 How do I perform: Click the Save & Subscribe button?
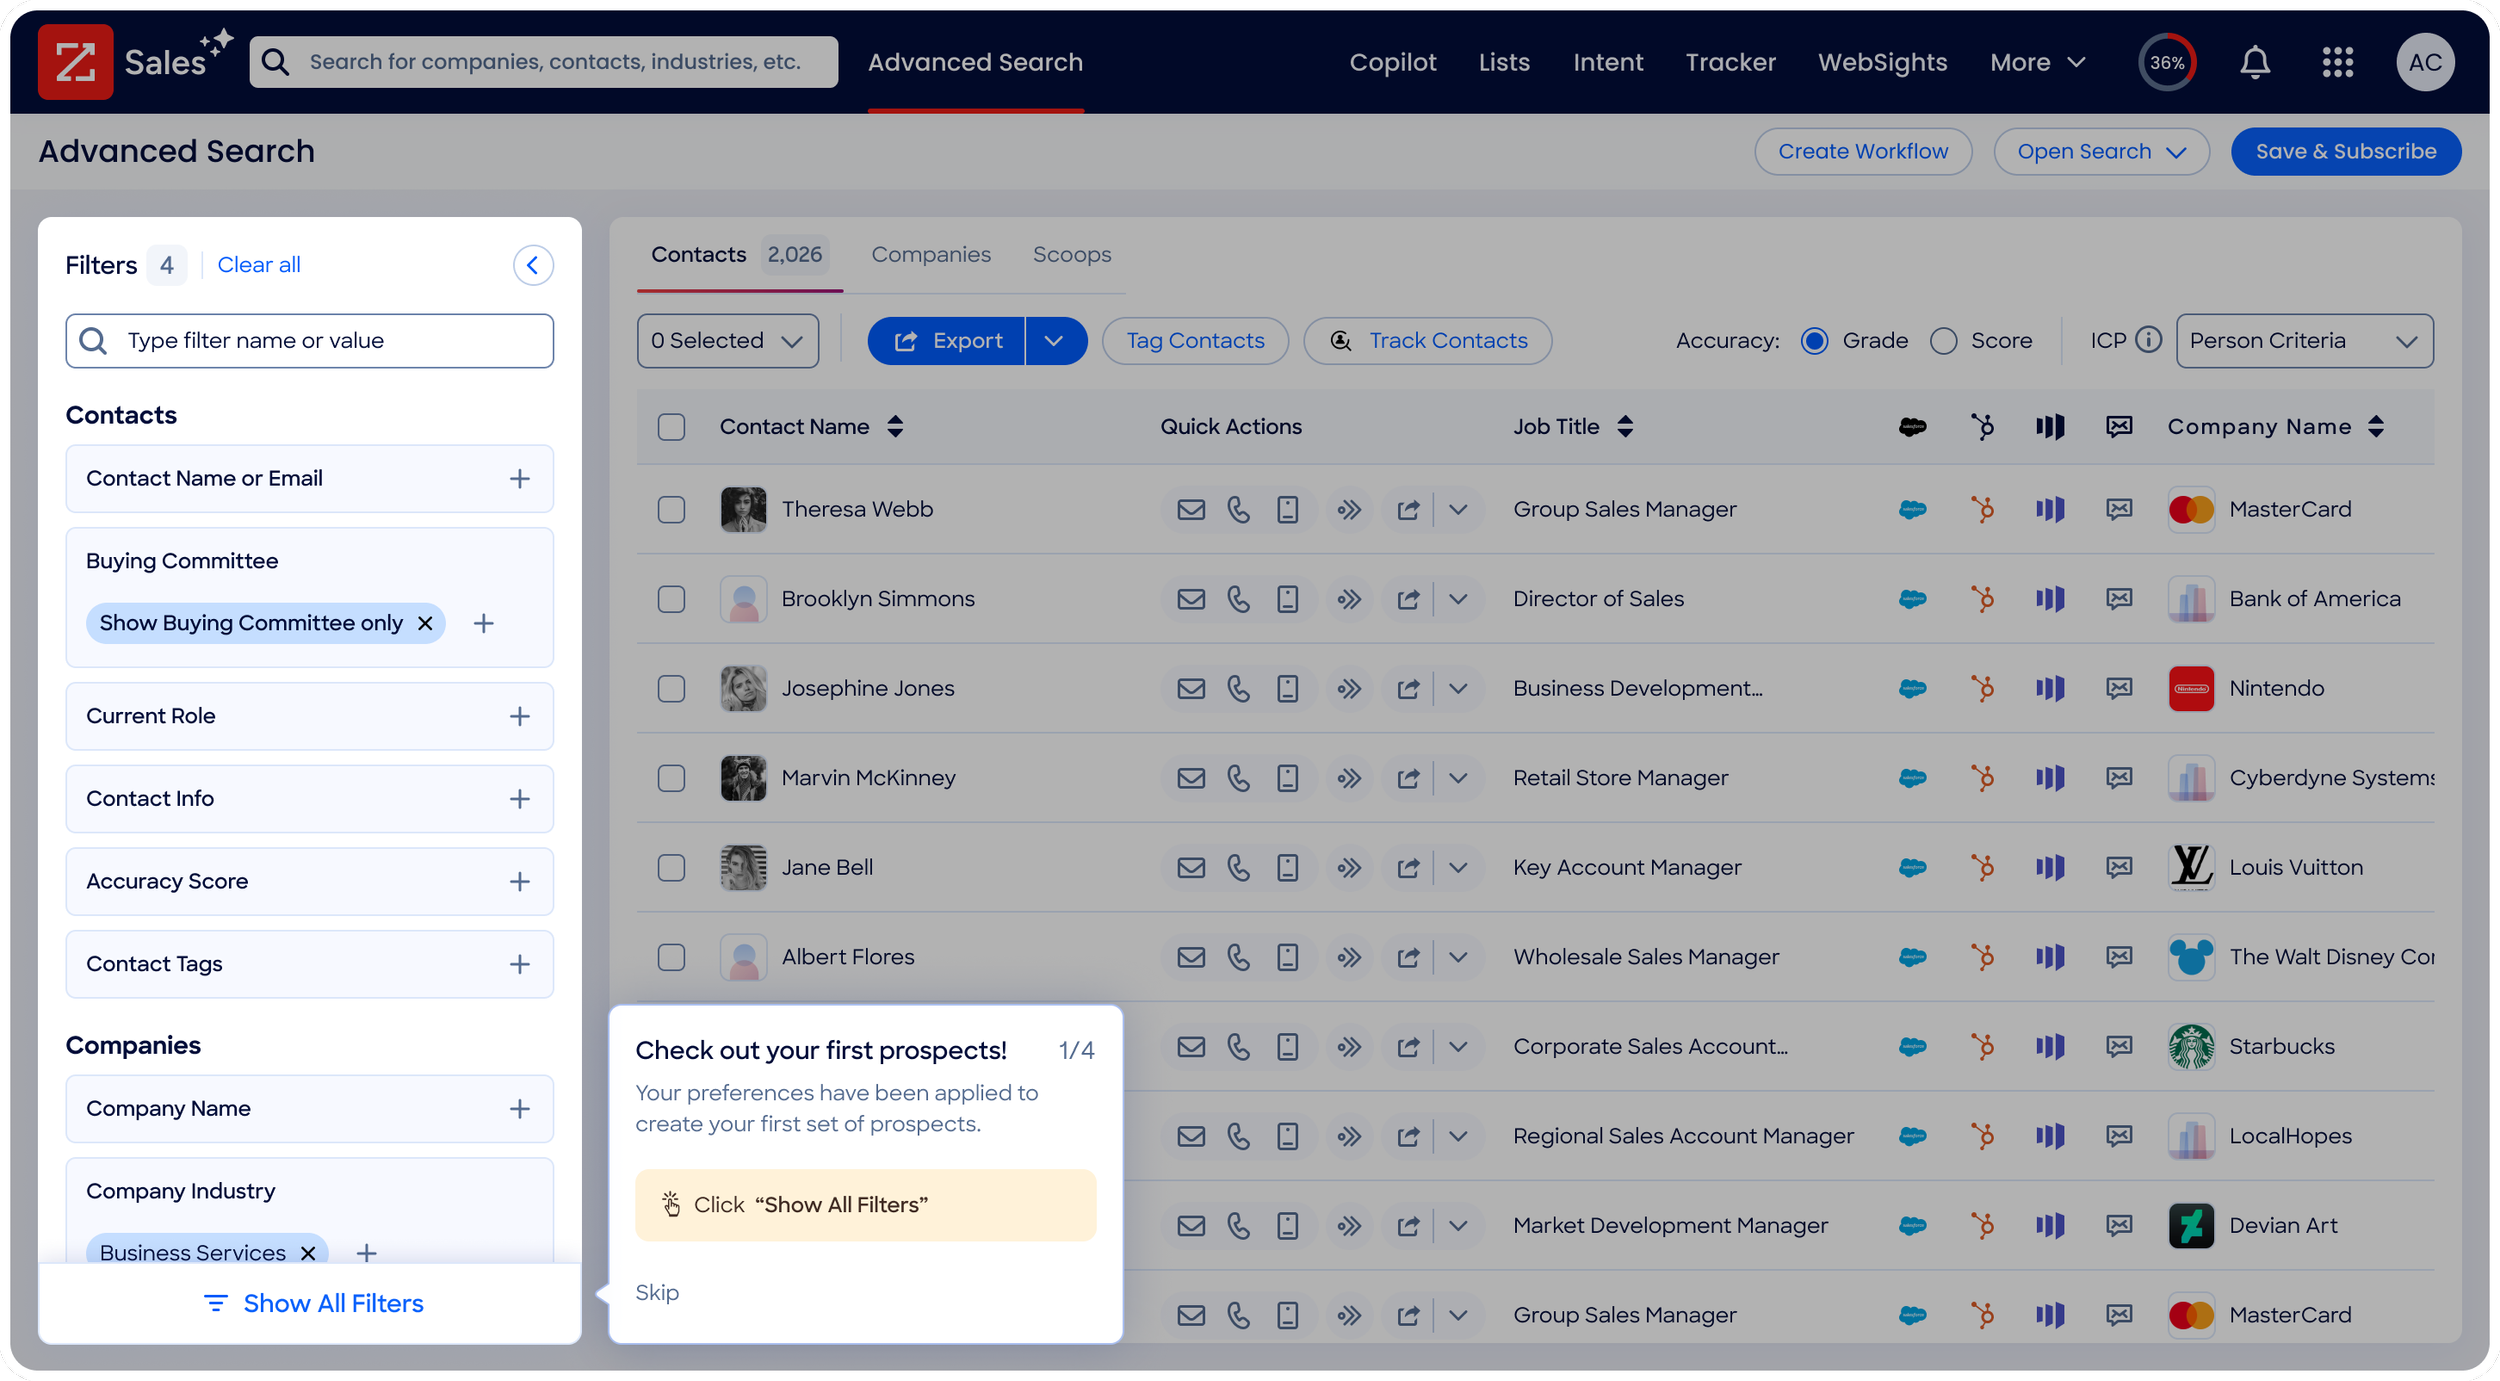tap(2345, 151)
